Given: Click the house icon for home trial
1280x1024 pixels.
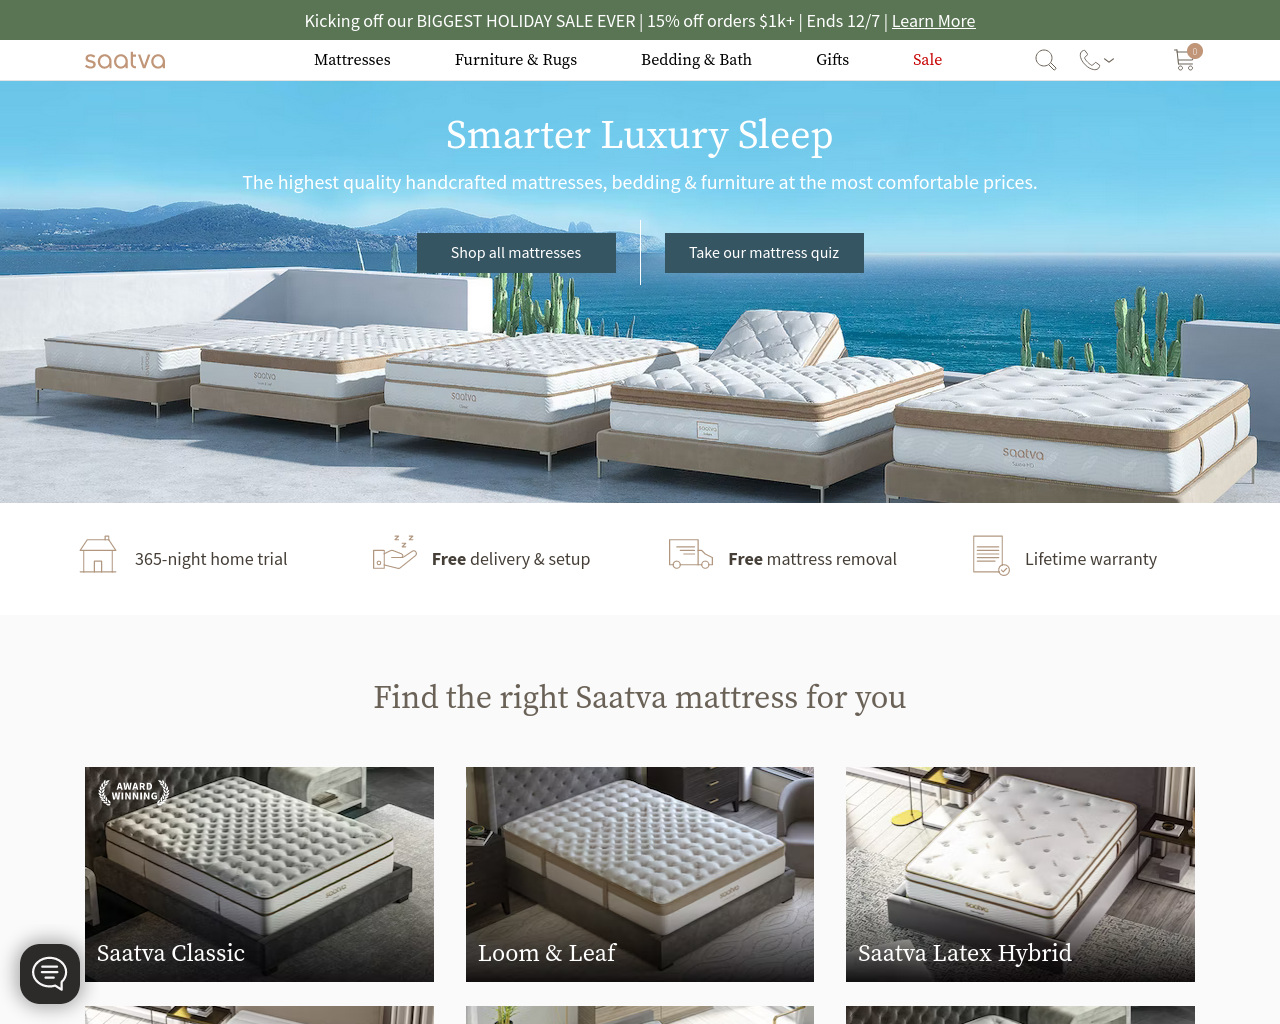Looking at the screenshot, I should click(x=98, y=554).
